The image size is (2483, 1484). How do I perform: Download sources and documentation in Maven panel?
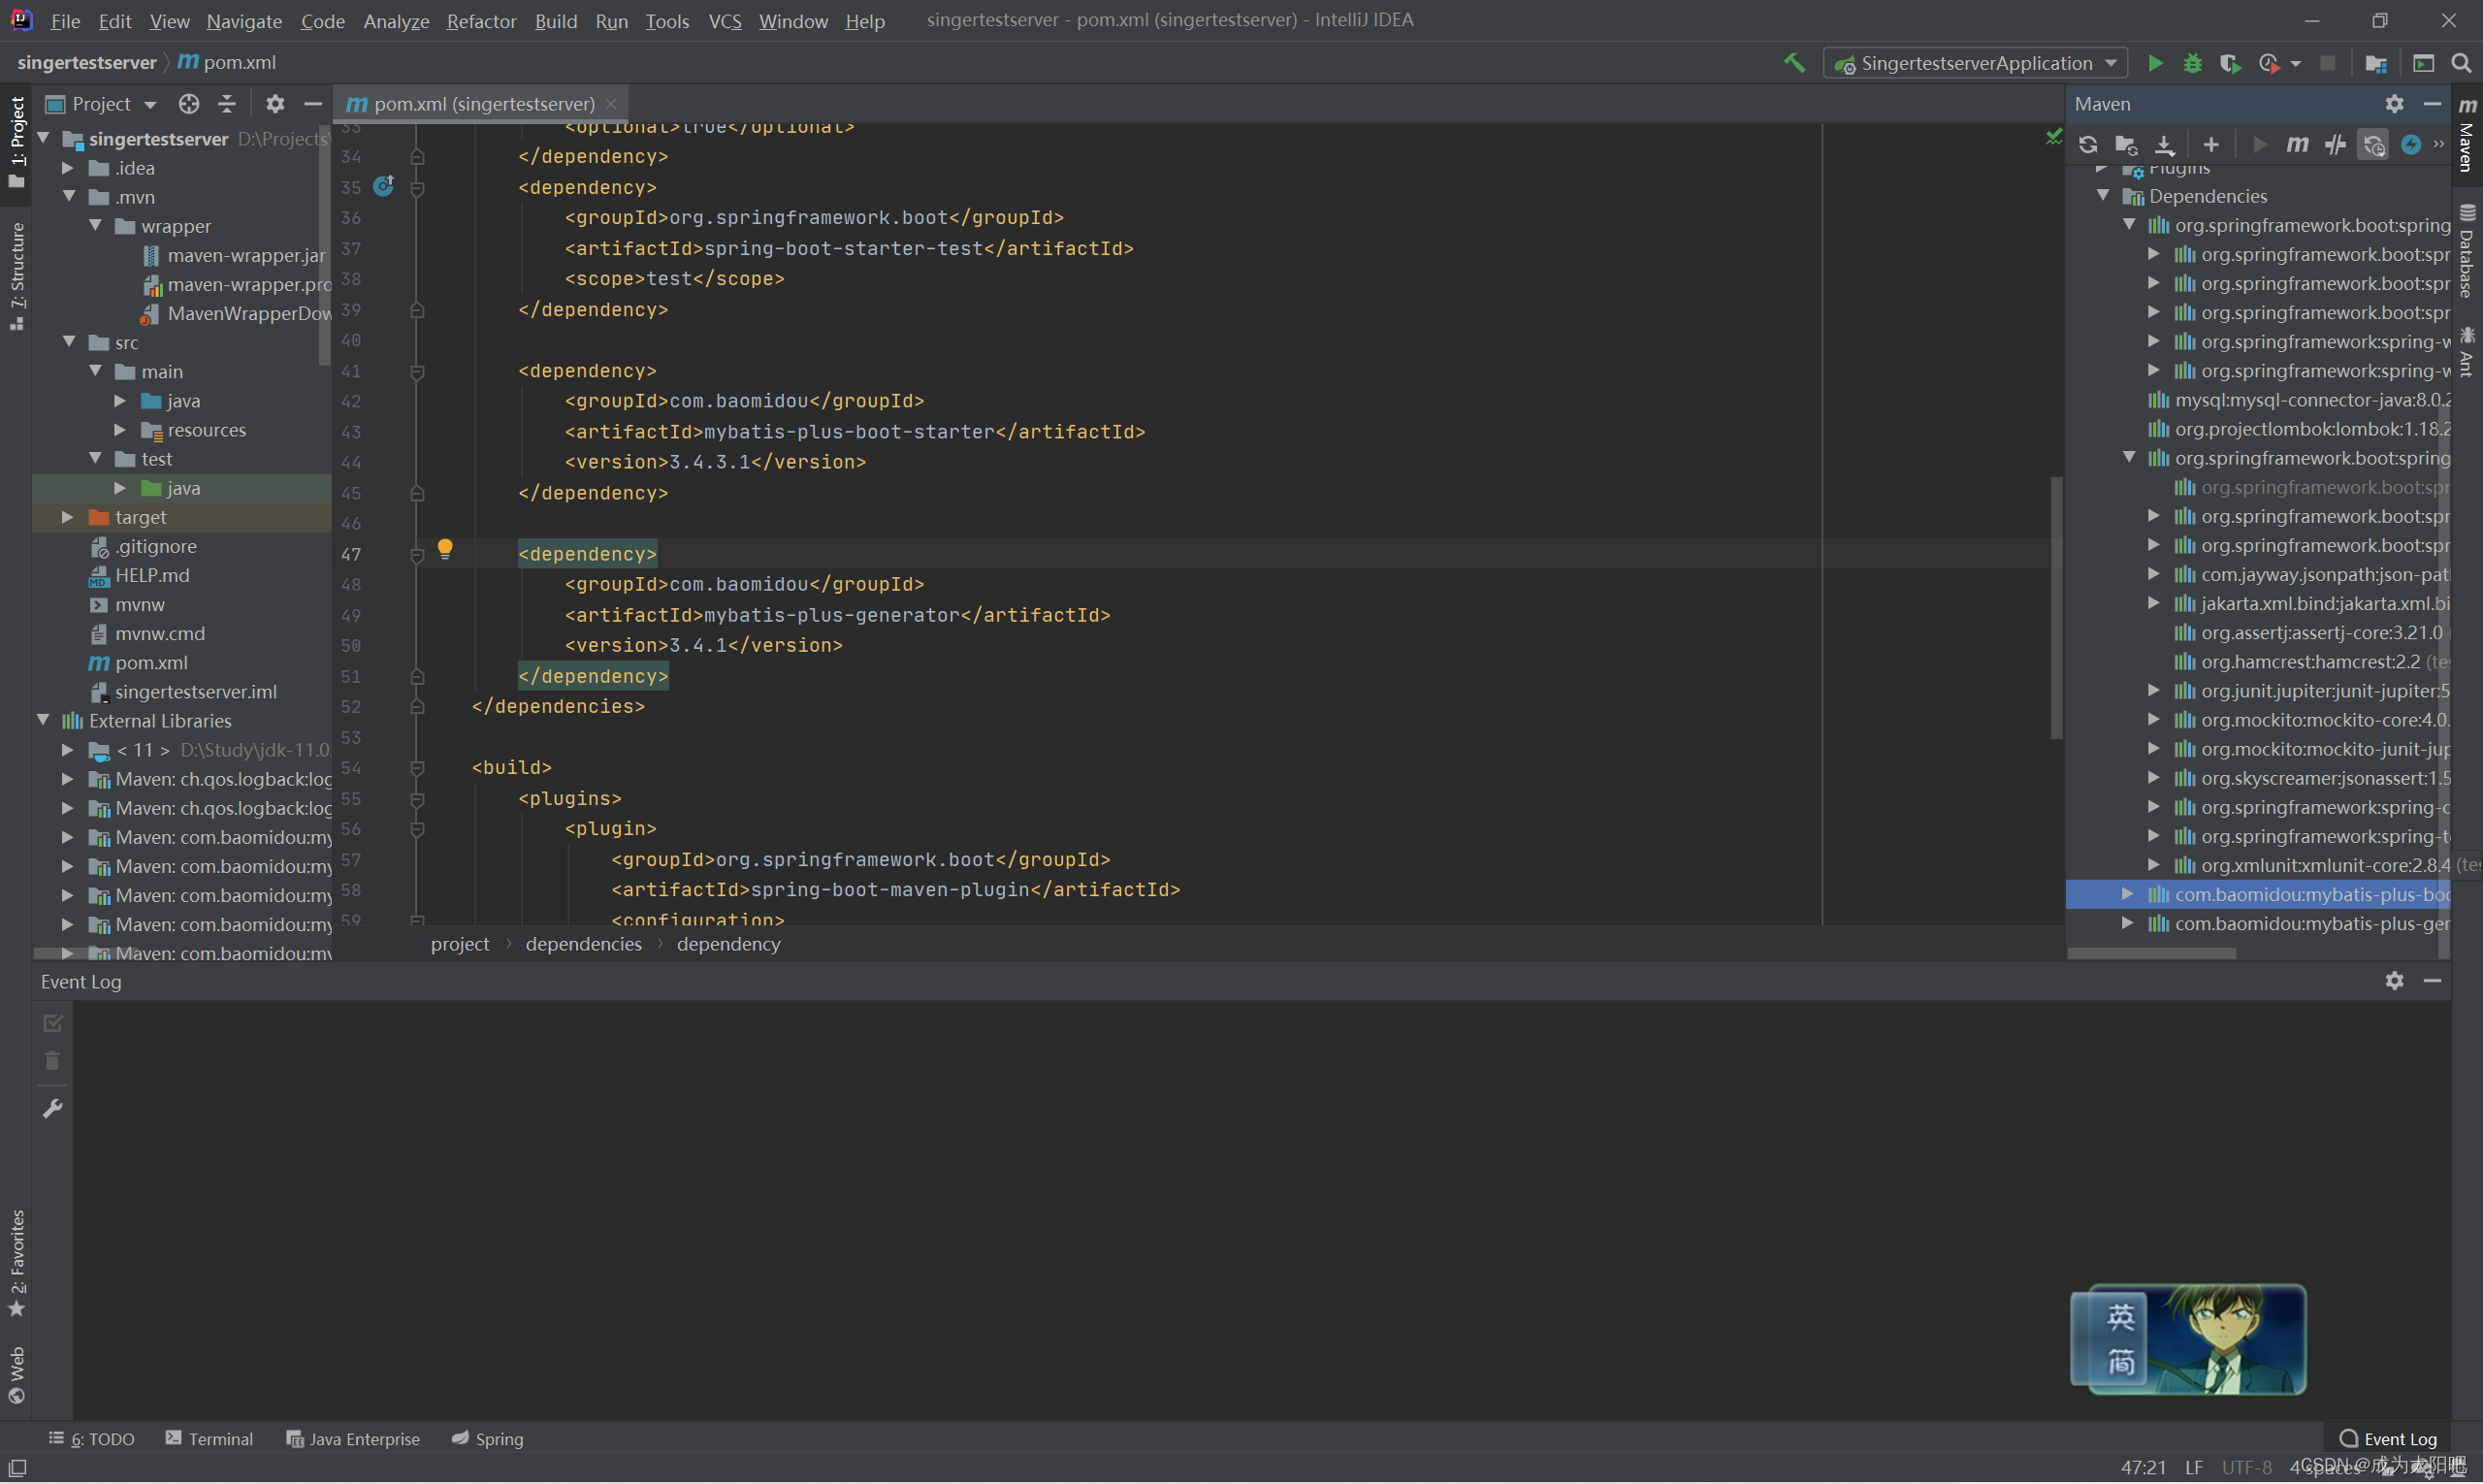point(2164,145)
